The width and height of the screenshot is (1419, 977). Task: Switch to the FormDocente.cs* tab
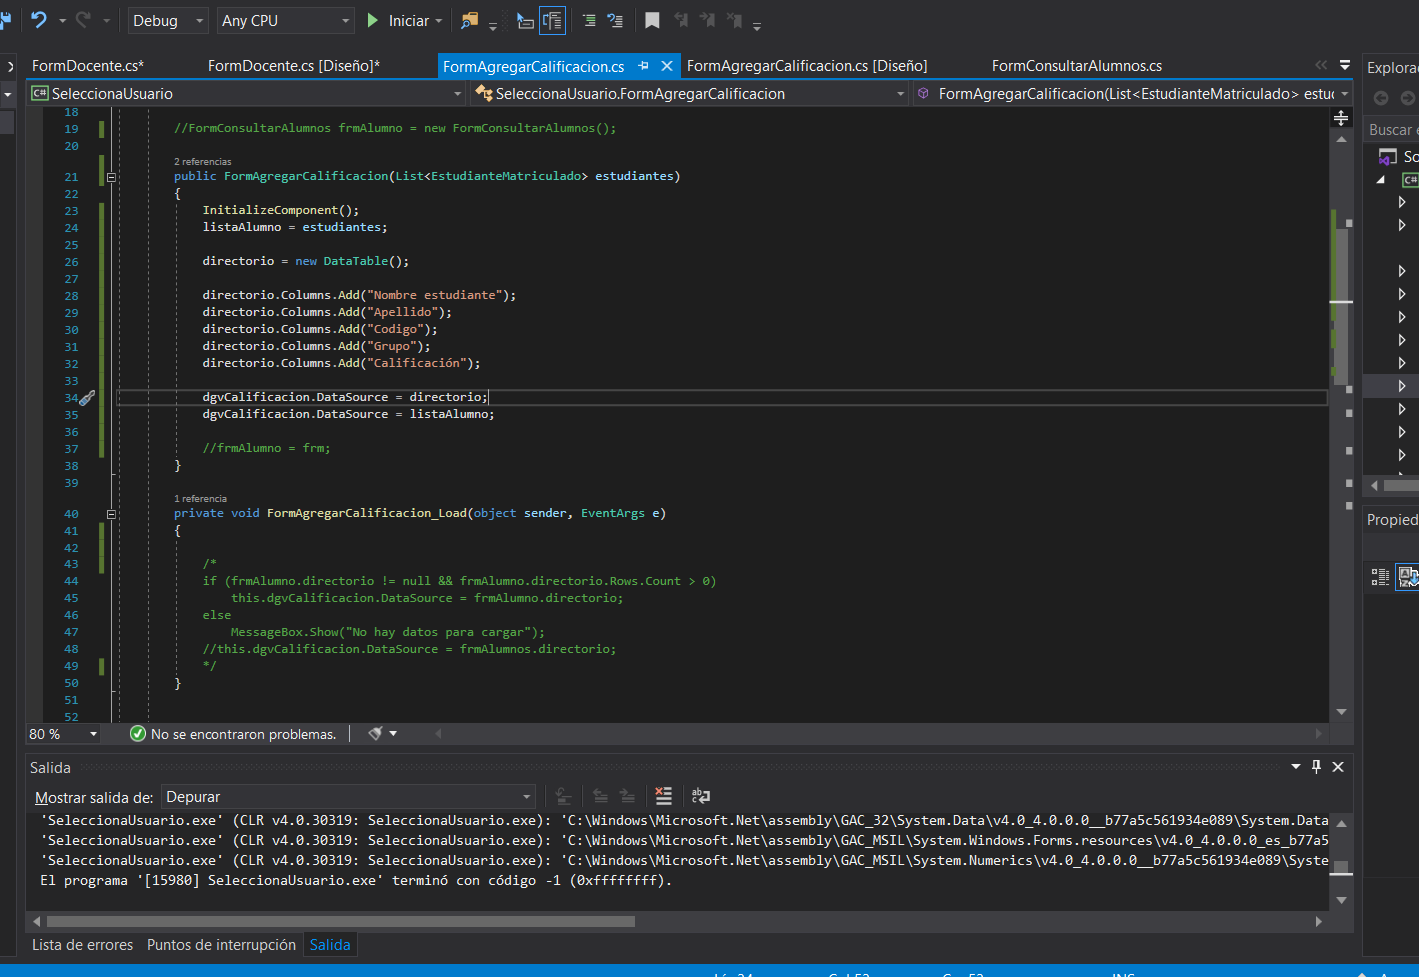point(88,66)
